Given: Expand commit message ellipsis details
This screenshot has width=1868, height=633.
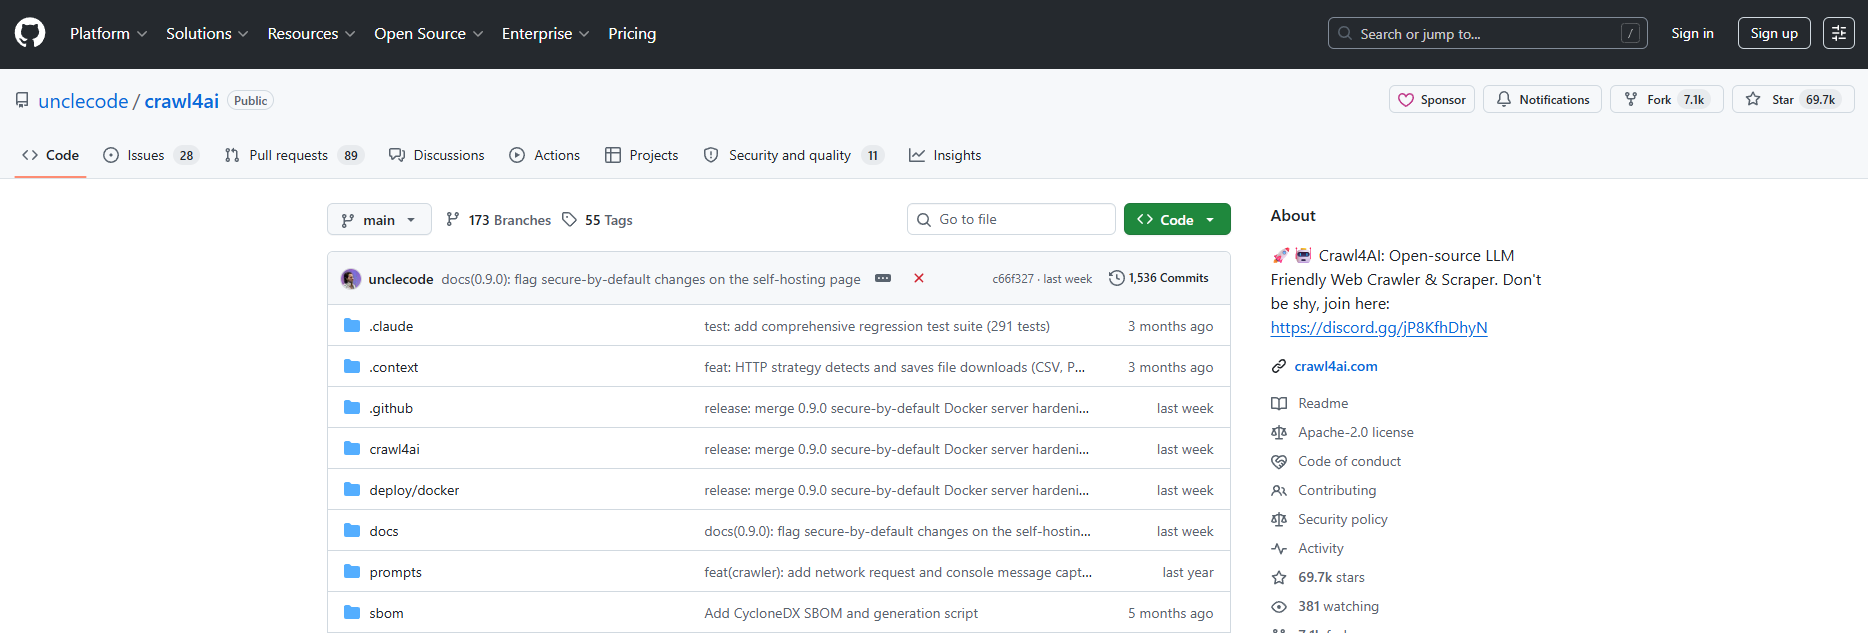Looking at the screenshot, I should click(x=883, y=278).
